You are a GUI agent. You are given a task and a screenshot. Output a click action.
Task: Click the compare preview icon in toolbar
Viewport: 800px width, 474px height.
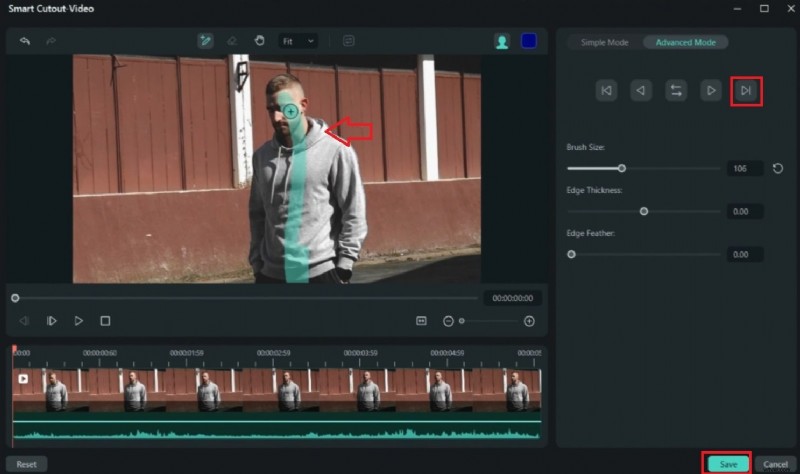click(x=348, y=41)
